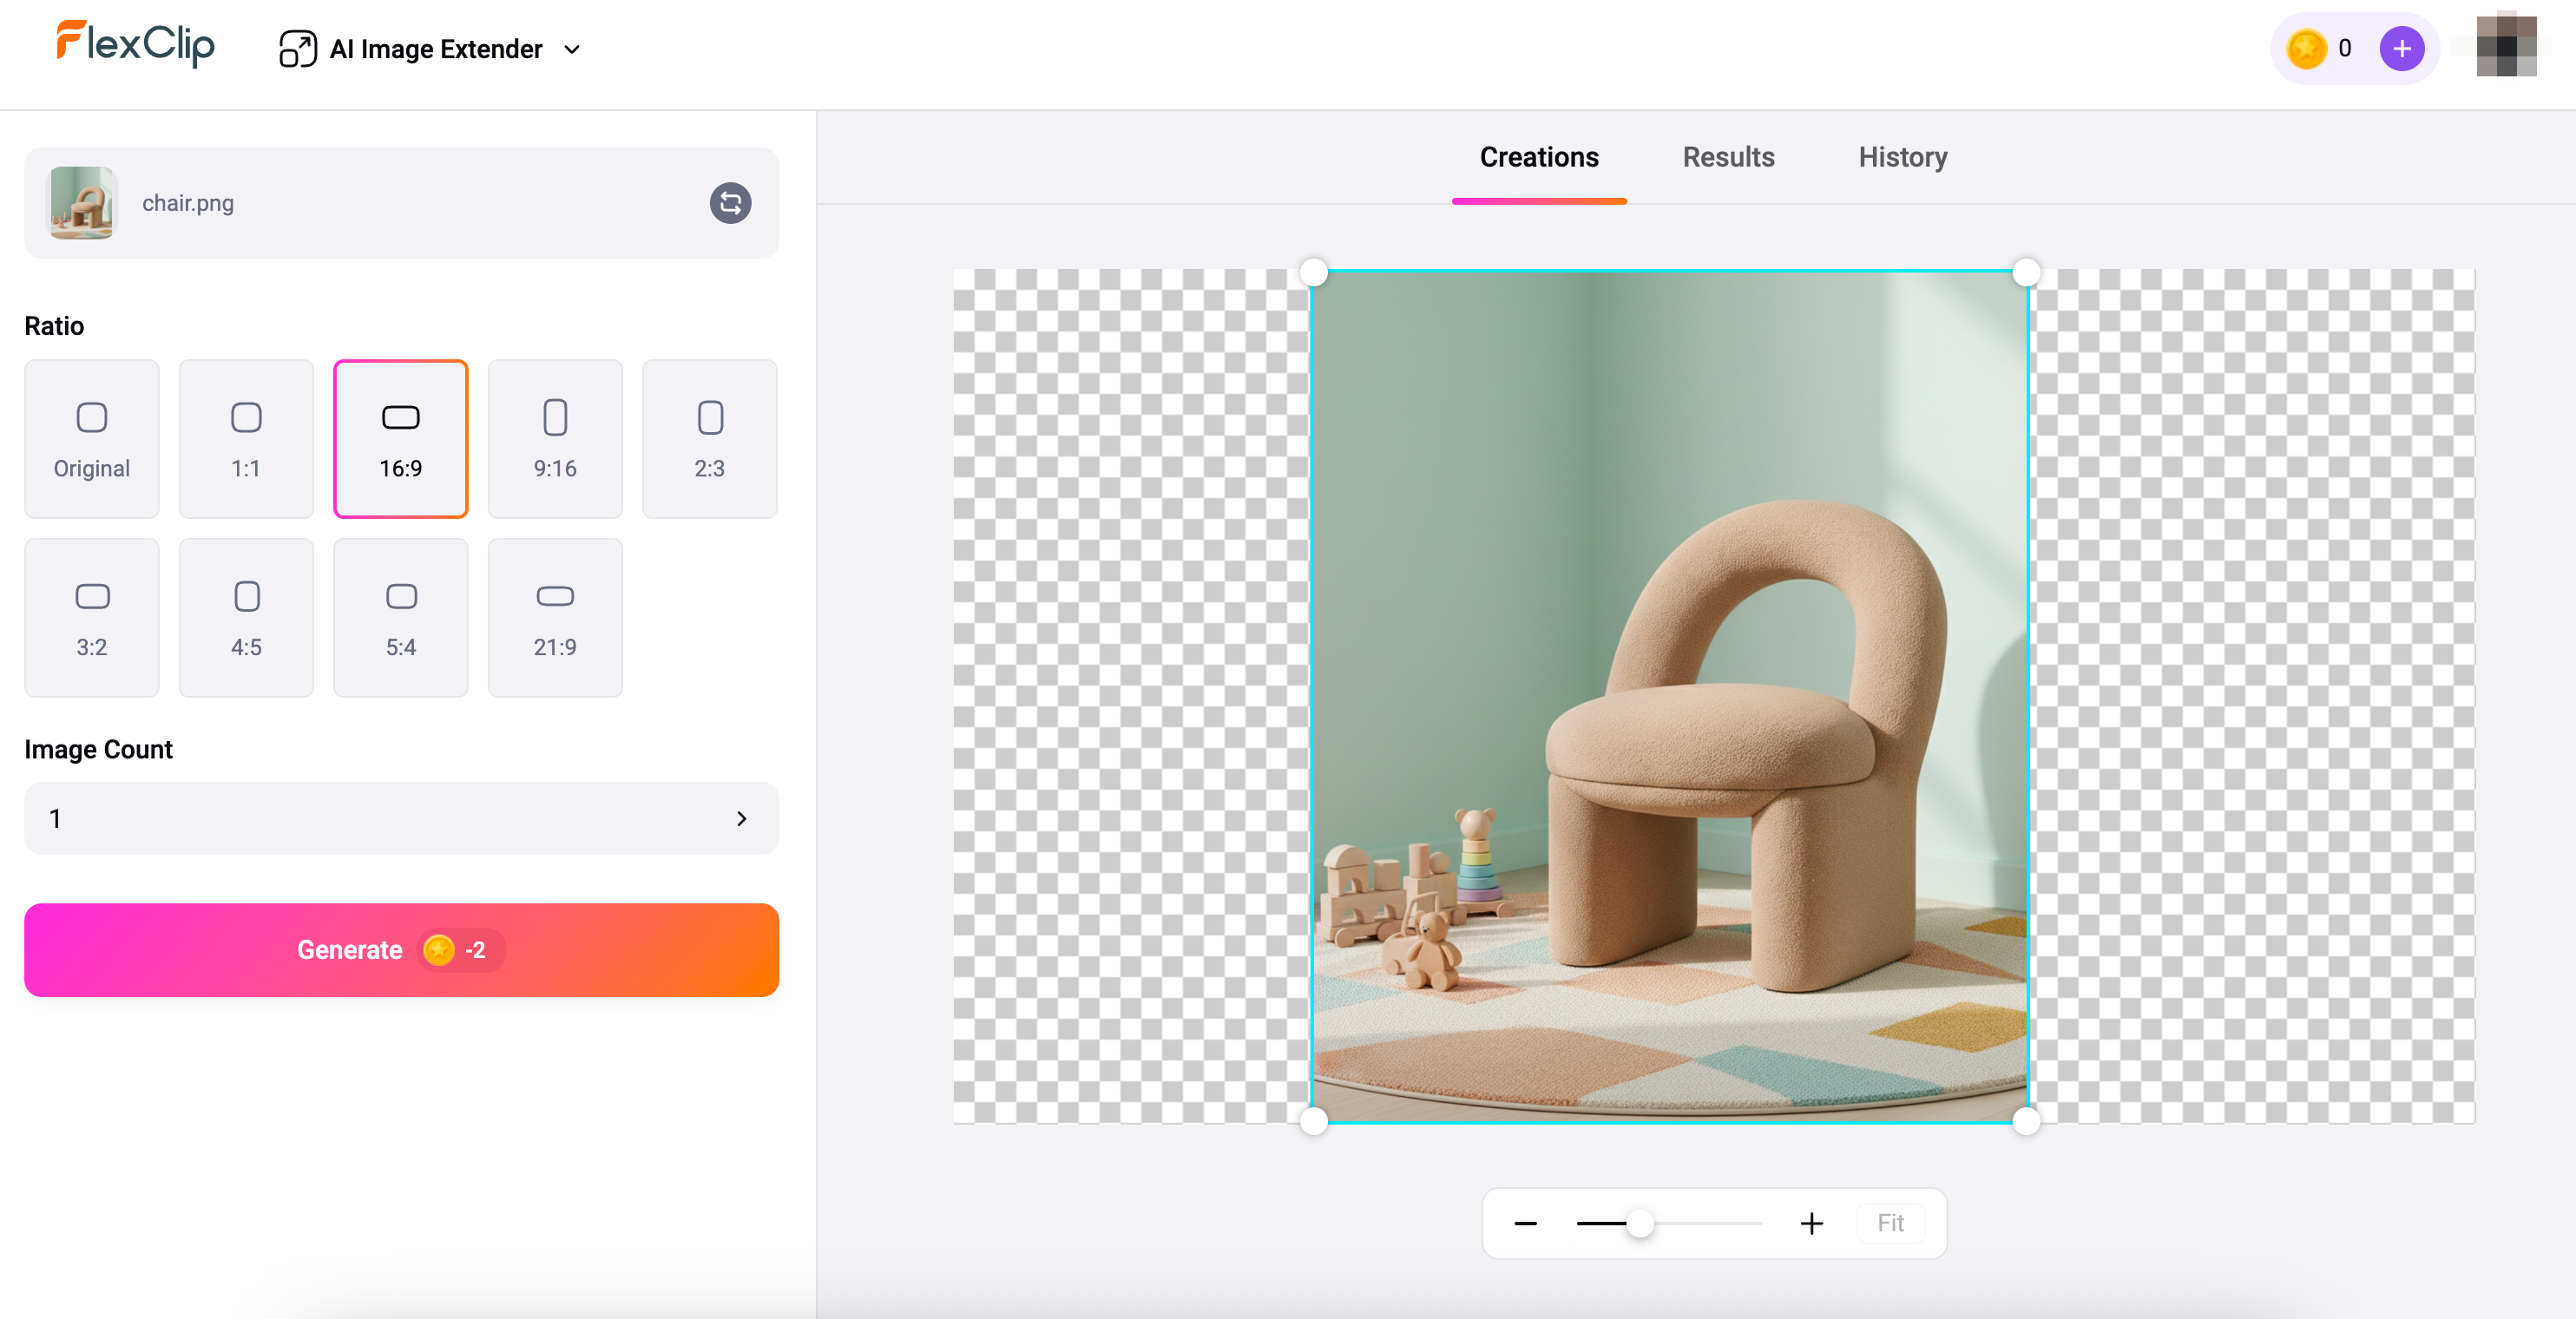Click the user profile avatar

coord(2505,47)
